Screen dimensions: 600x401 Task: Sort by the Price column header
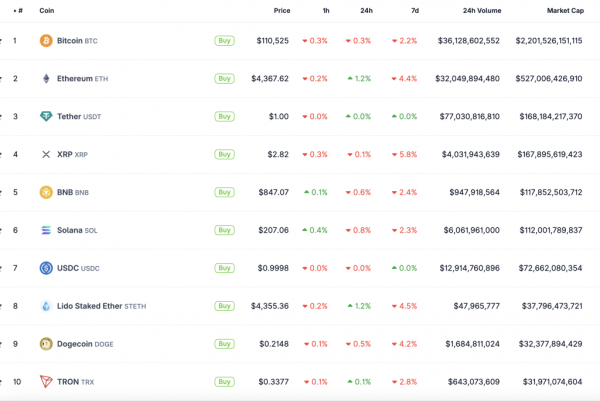[282, 11]
